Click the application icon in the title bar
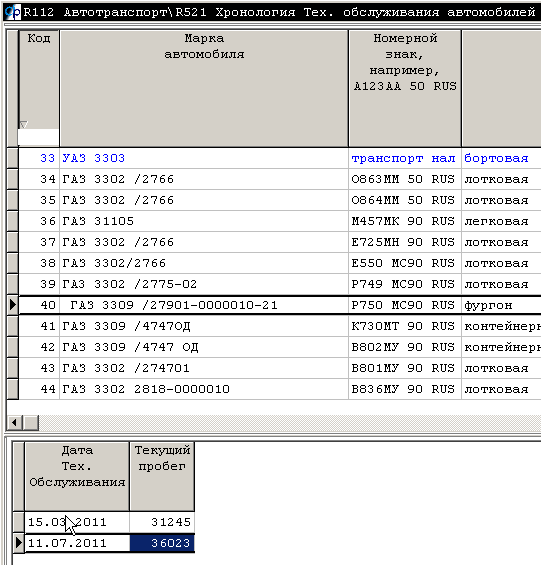This screenshot has height=565, width=541. [x=13, y=12]
